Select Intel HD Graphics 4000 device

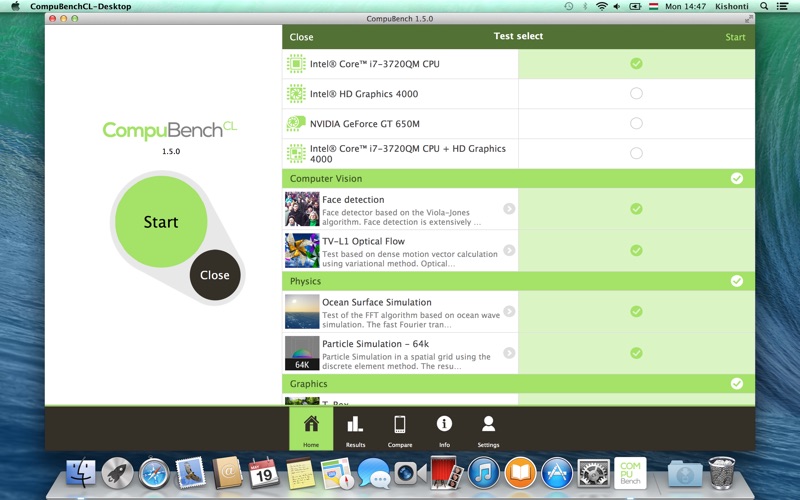point(636,93)
